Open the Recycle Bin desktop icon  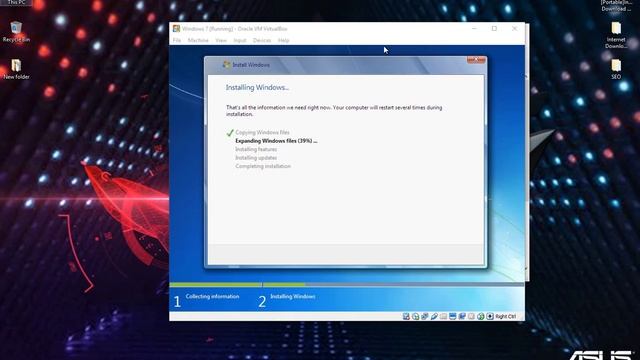point(16,32)
